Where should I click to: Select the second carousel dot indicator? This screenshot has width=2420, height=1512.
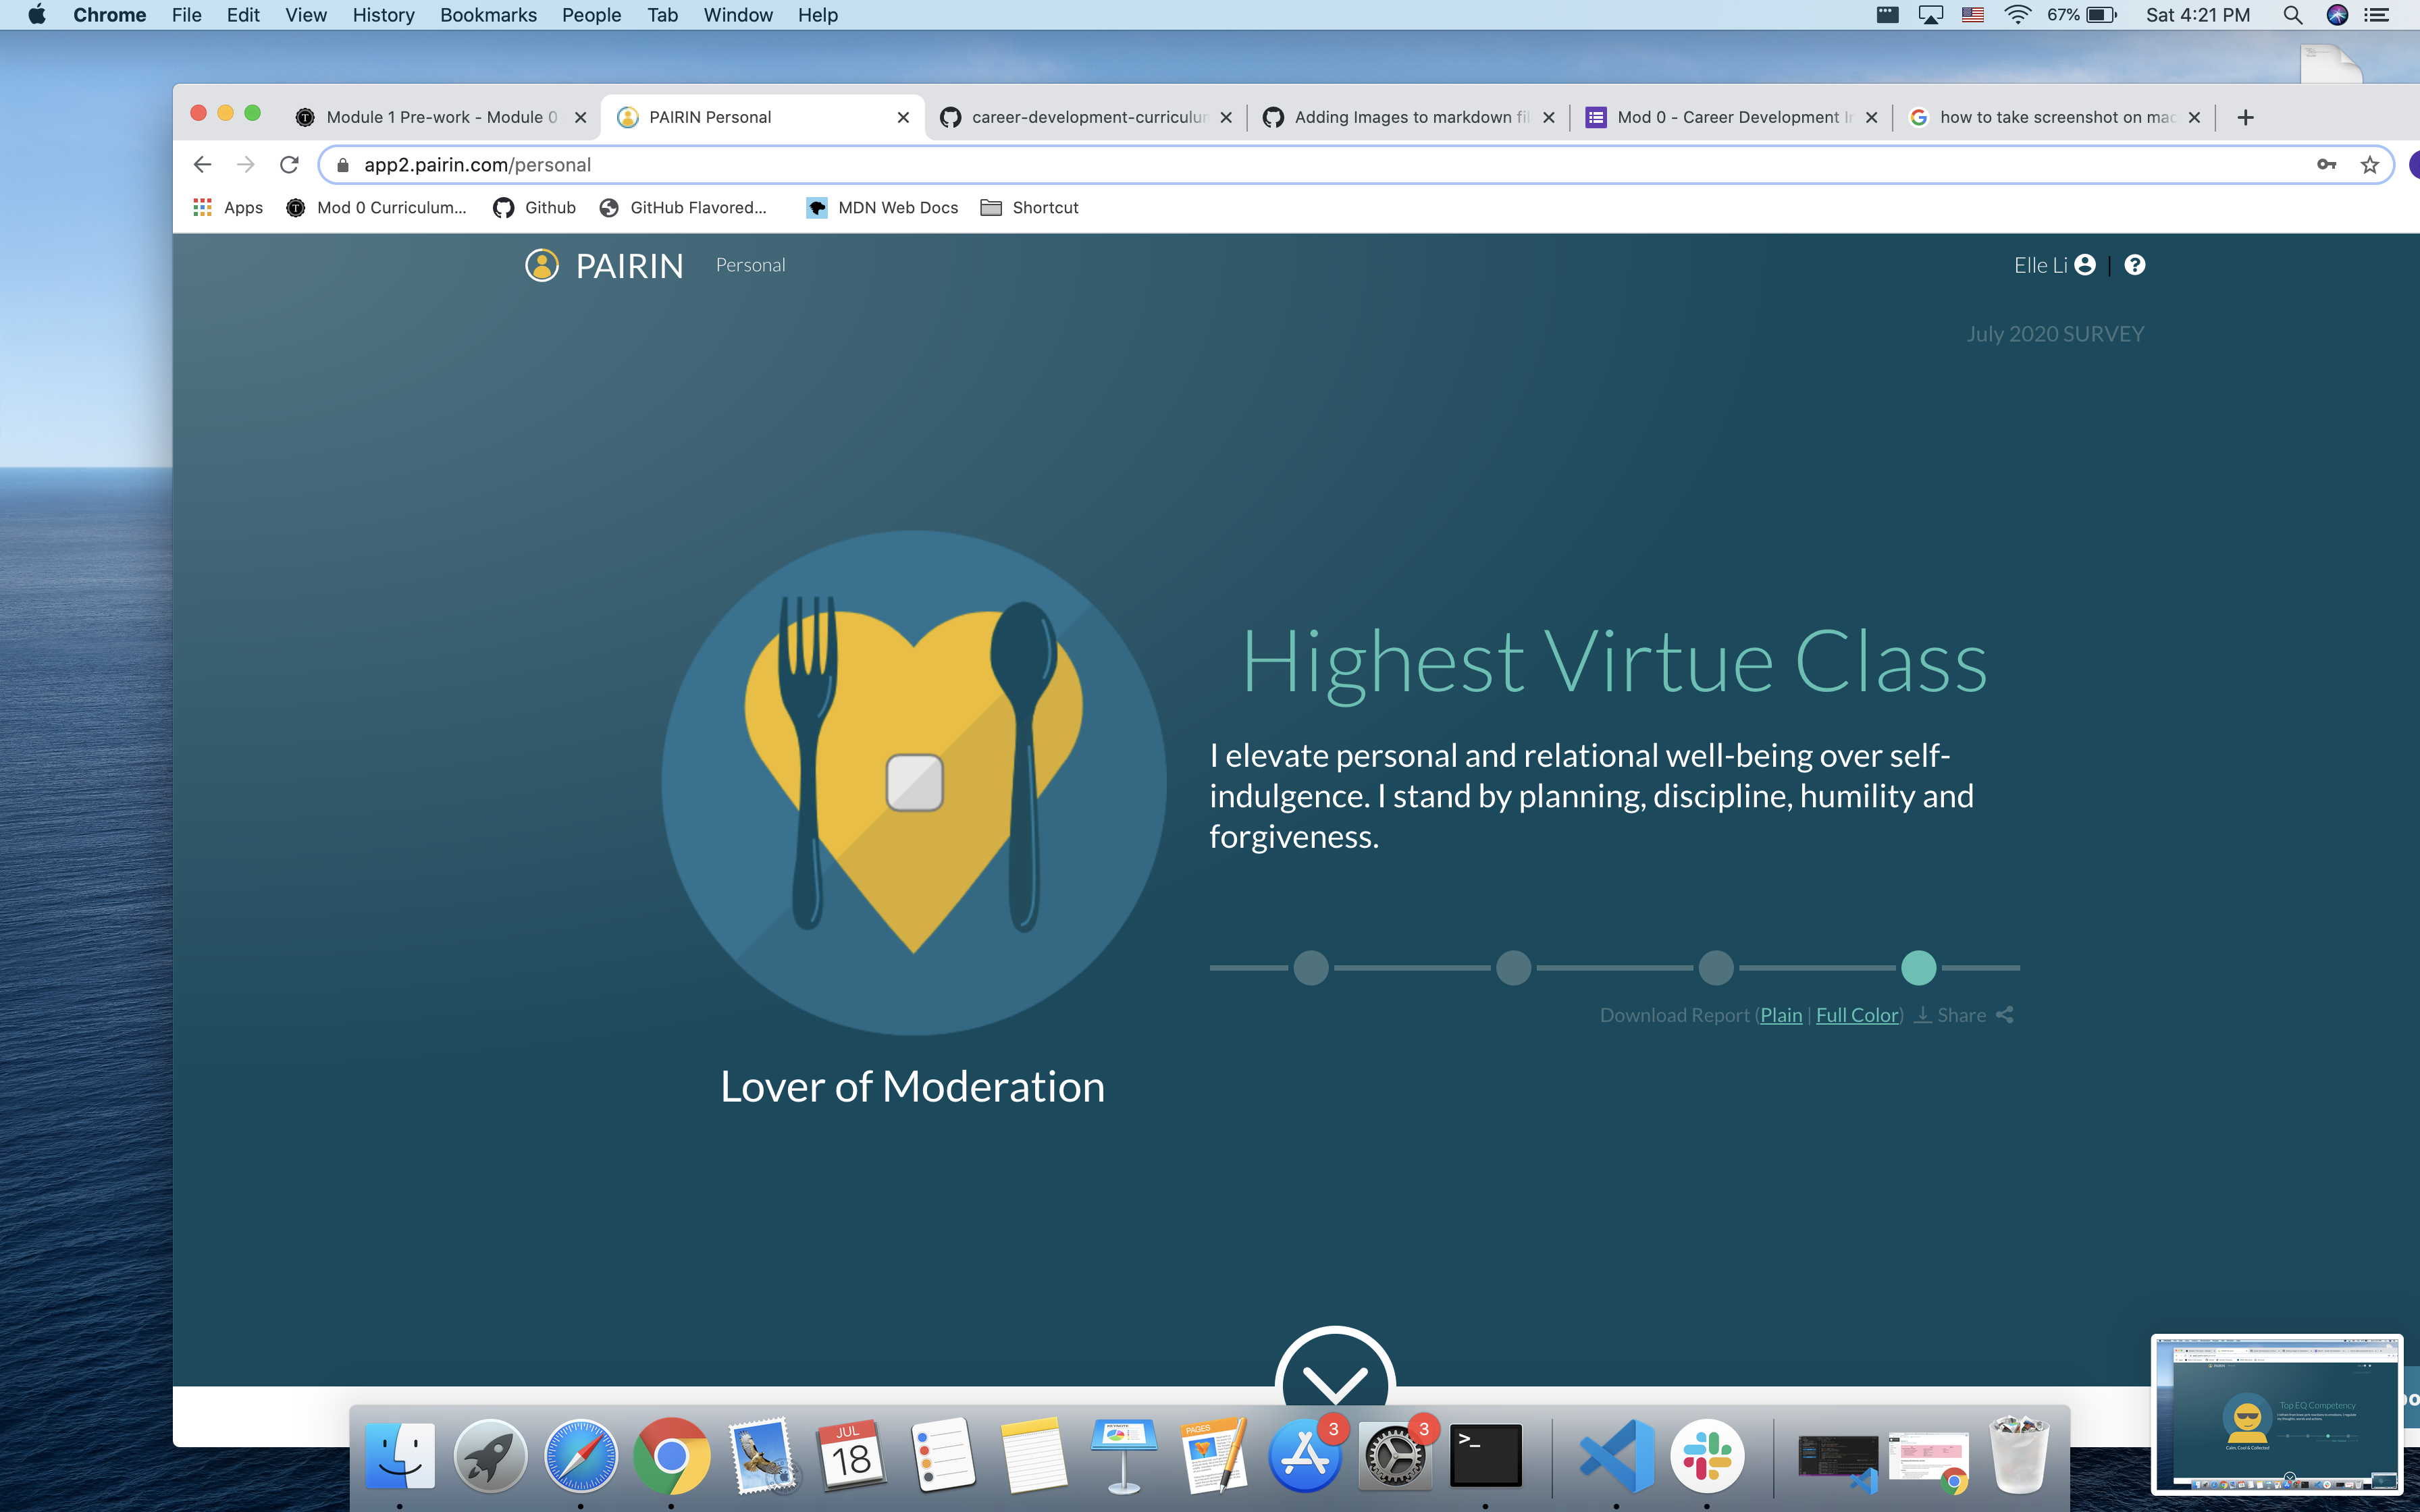point(1513,967)
